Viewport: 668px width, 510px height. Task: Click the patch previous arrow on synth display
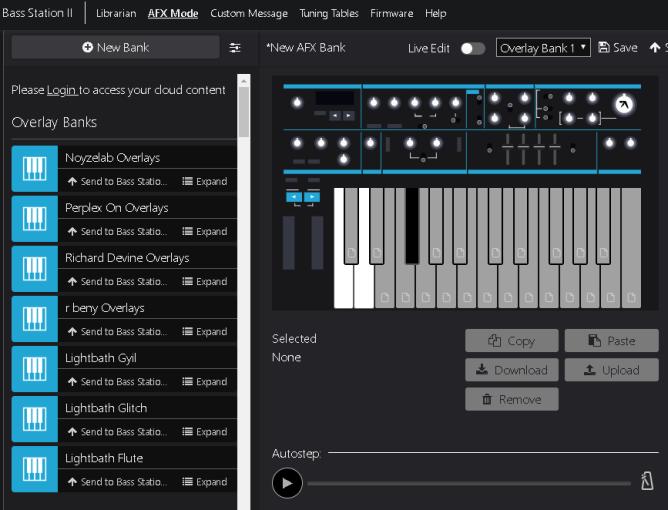click(x=335, y=115)
